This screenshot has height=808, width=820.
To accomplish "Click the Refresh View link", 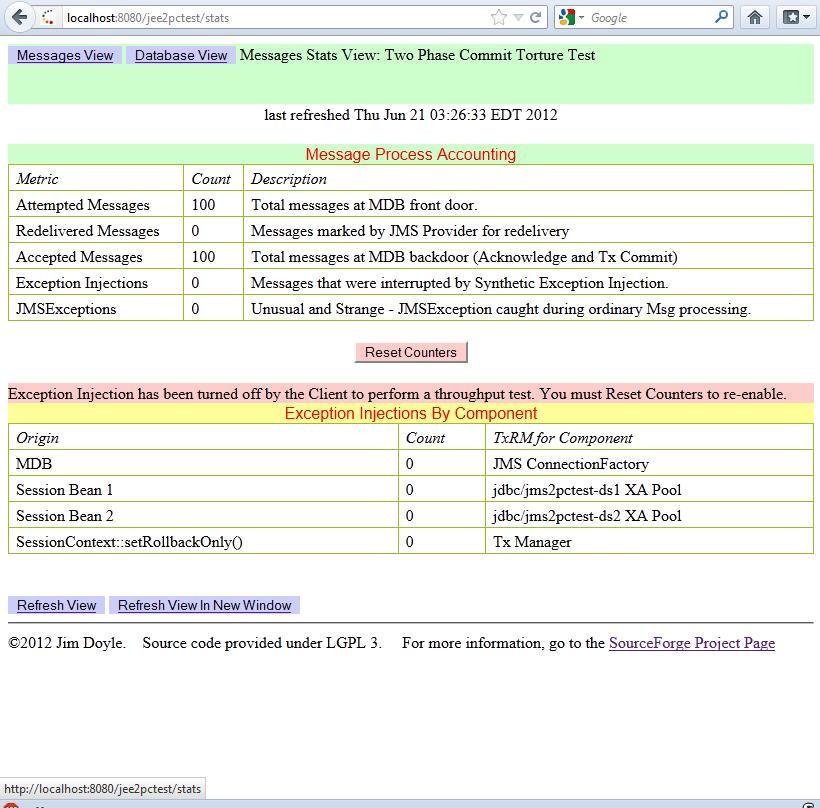I will click(55, 605).
